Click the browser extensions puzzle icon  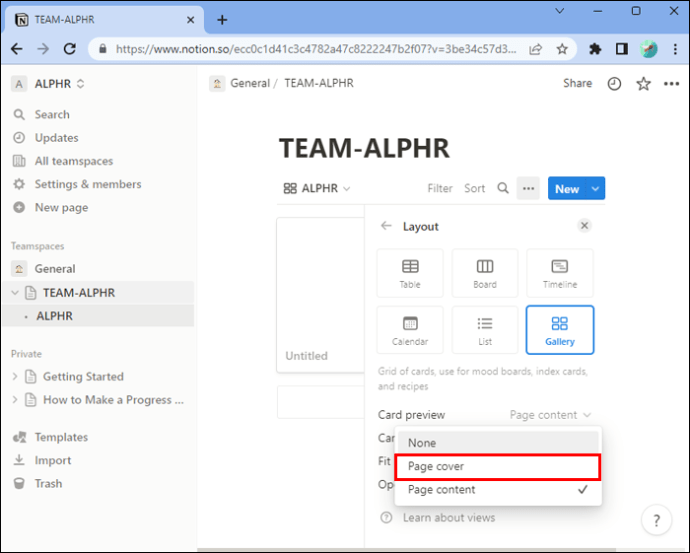click(595, 49)
